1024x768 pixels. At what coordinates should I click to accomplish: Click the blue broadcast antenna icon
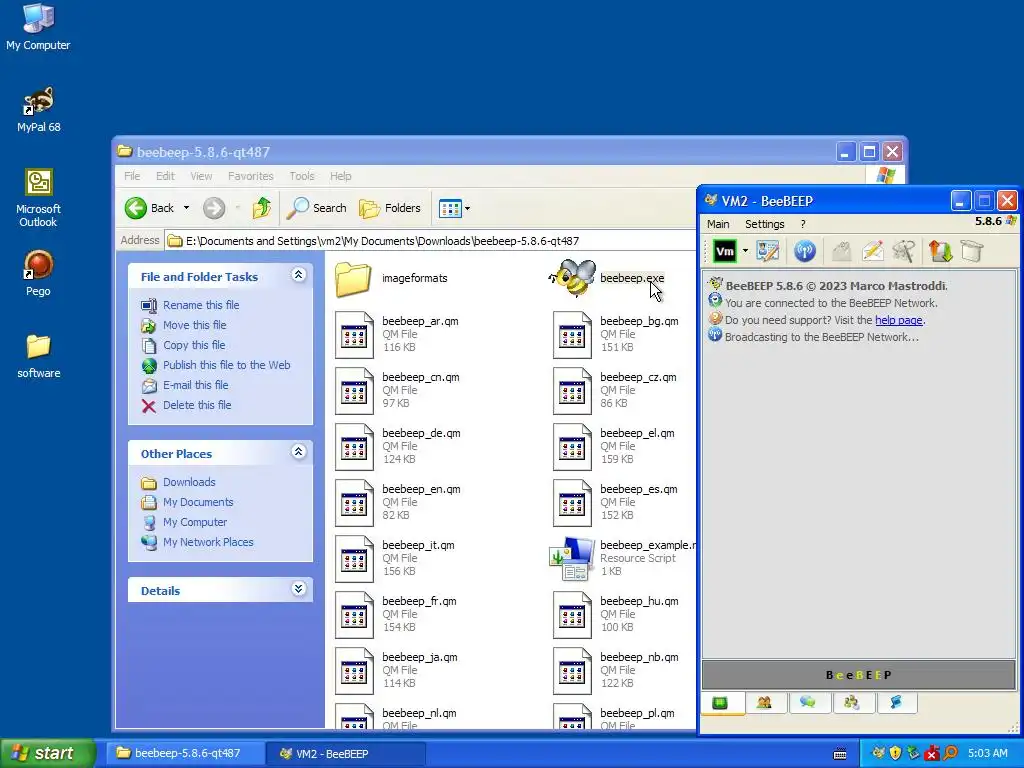point(805,251)
